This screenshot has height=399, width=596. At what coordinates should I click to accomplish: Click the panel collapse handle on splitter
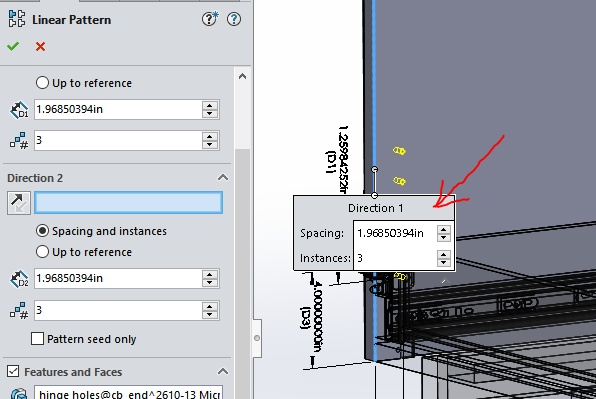257,338
